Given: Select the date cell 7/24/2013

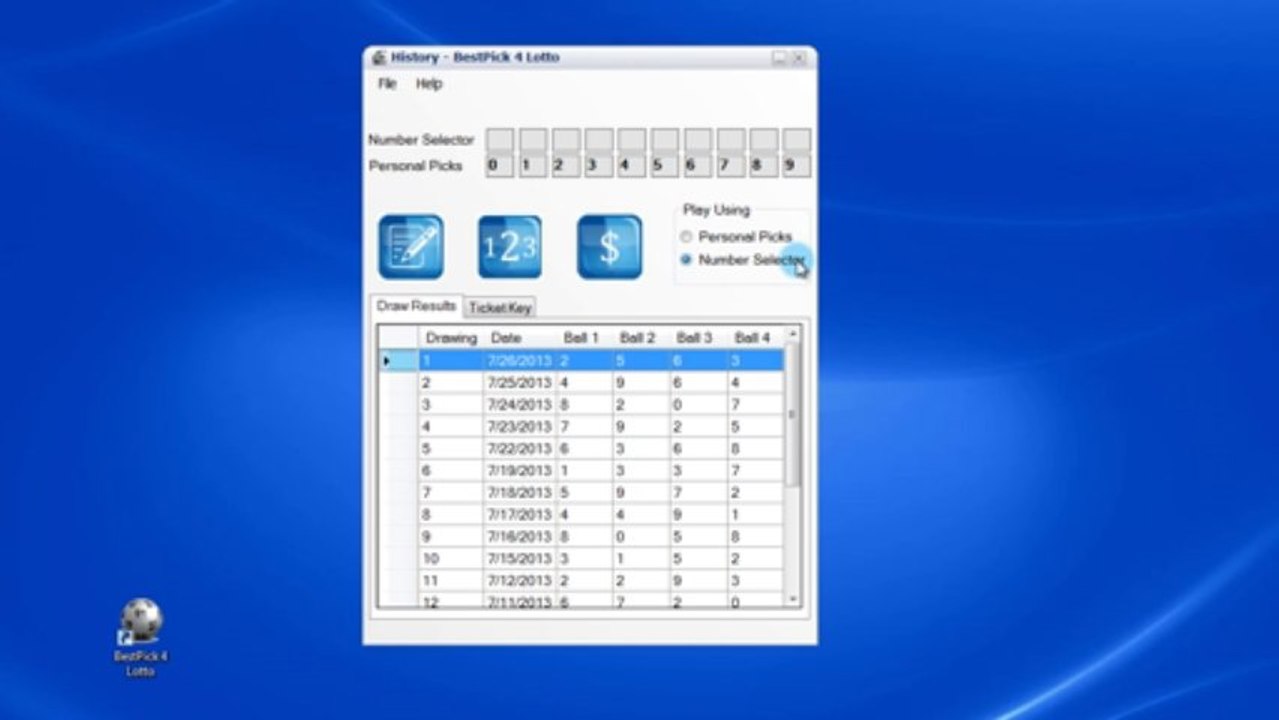Looking at the screenshot, I should (519, 404).
